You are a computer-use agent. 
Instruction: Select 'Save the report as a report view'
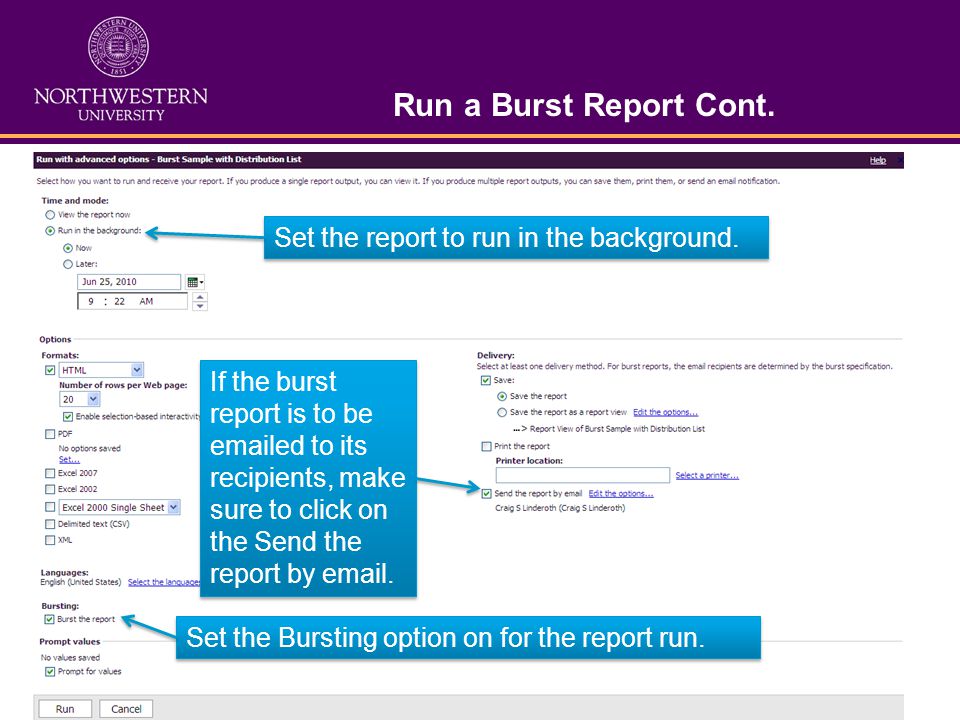[x=502, y=413]
